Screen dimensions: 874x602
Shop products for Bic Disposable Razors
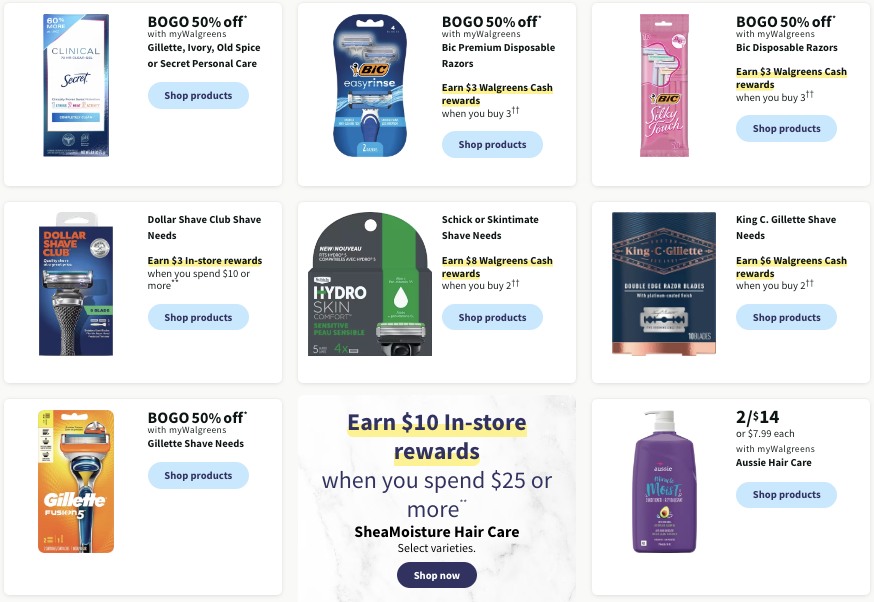786,129
